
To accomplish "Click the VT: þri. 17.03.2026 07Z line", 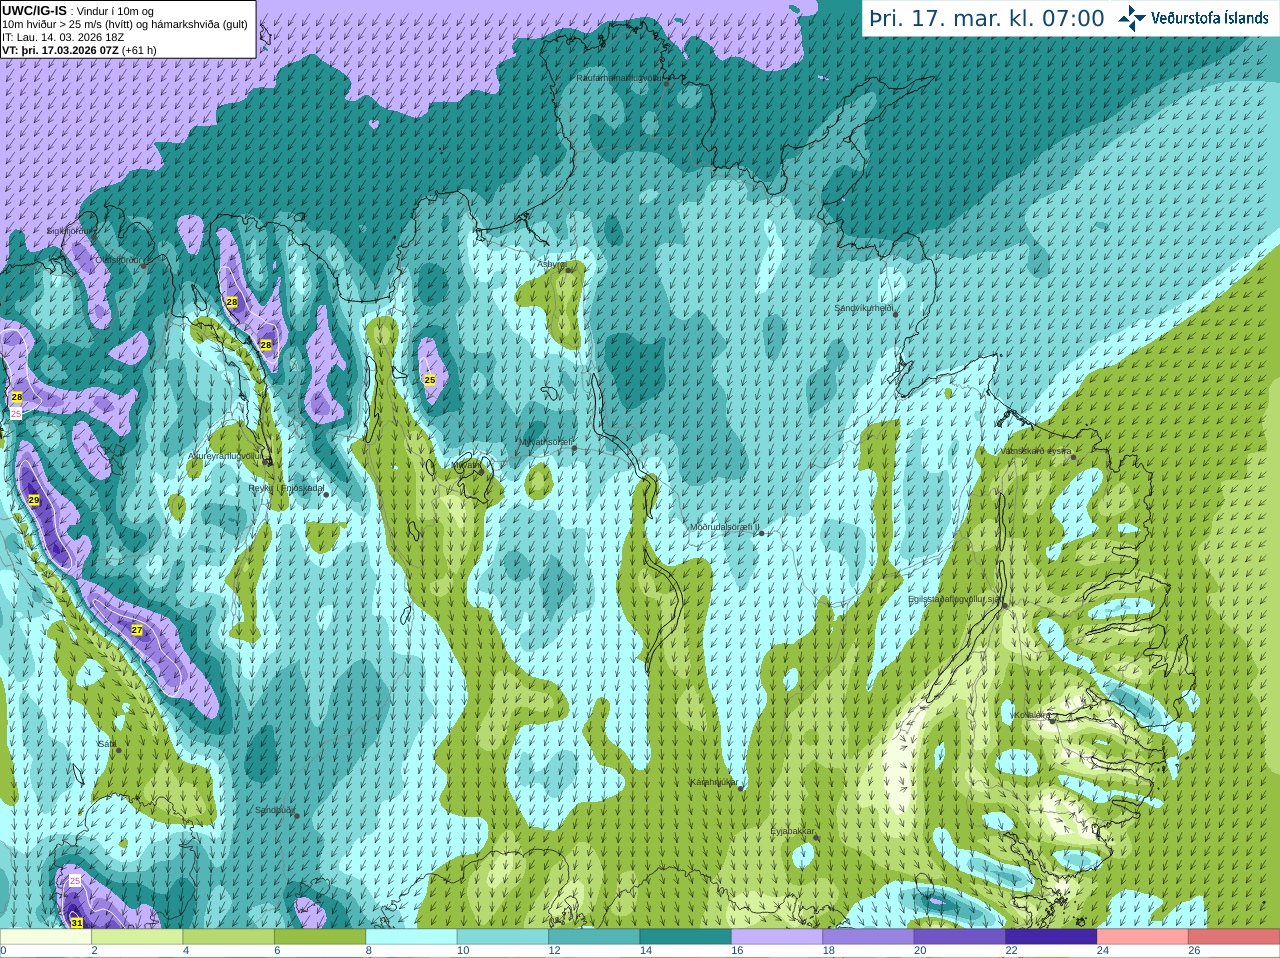I will click(x=79, y=50).
